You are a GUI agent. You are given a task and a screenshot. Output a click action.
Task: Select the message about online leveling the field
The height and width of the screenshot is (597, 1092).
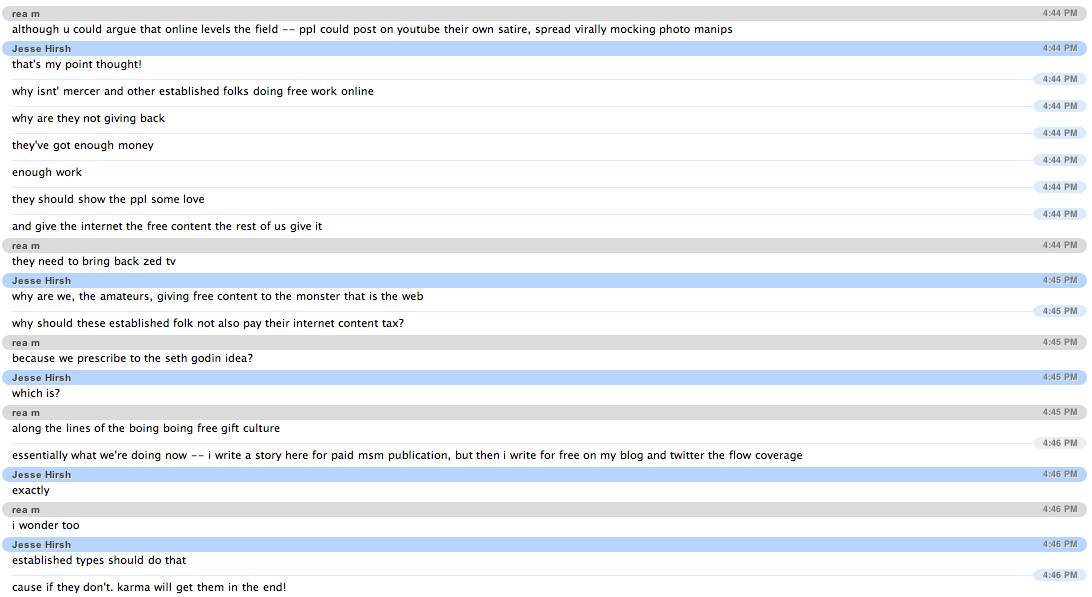click(x=372, y=30)
